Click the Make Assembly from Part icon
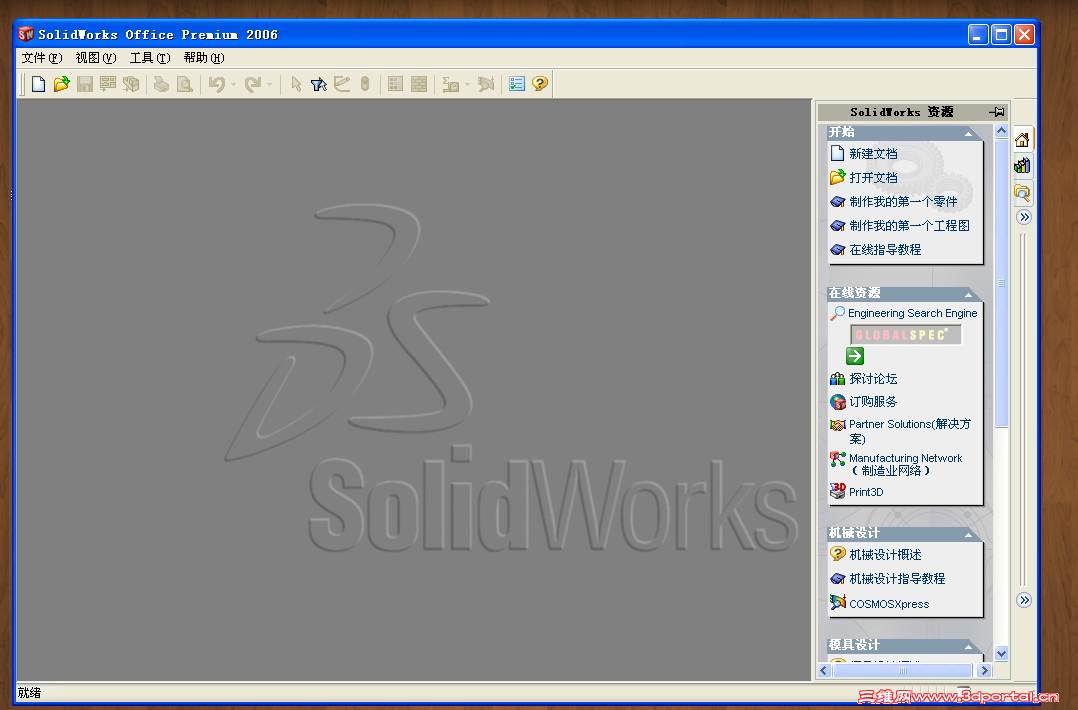The height and width of the screenshot is (710, 1078). 131,84
